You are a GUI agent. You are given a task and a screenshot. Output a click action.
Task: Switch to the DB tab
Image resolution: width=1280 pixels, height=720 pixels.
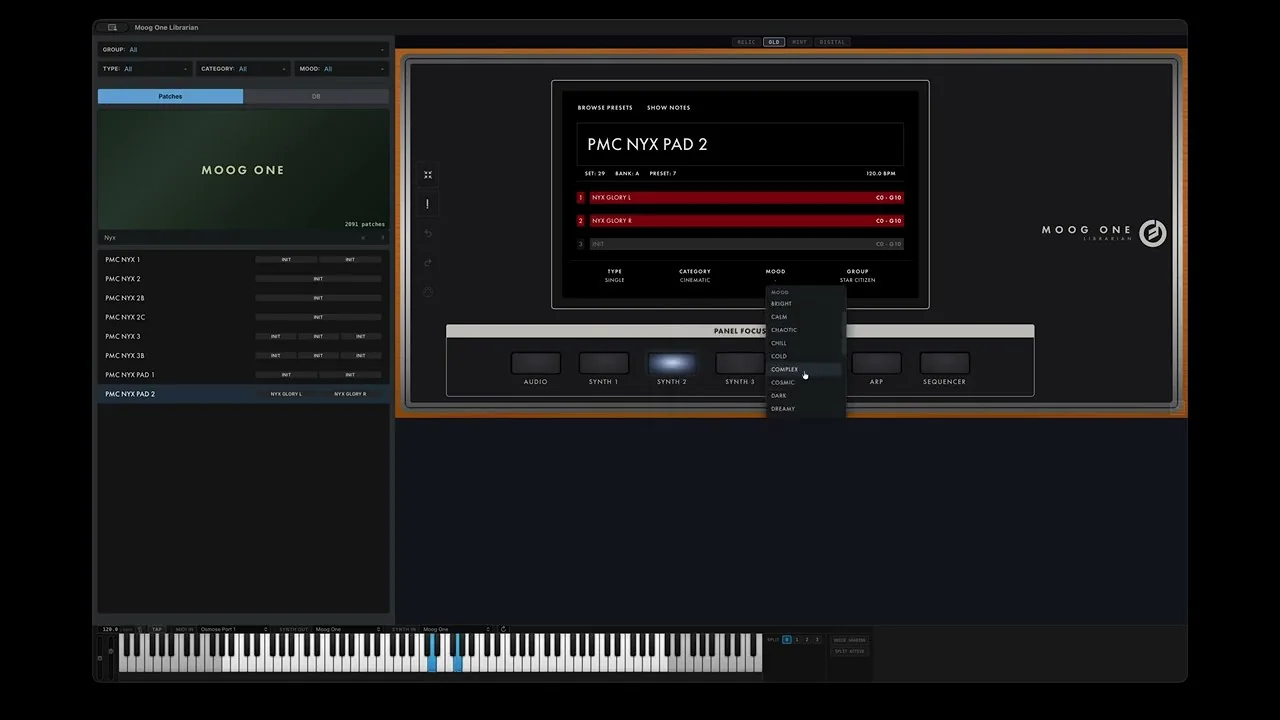tap(316, 96)
